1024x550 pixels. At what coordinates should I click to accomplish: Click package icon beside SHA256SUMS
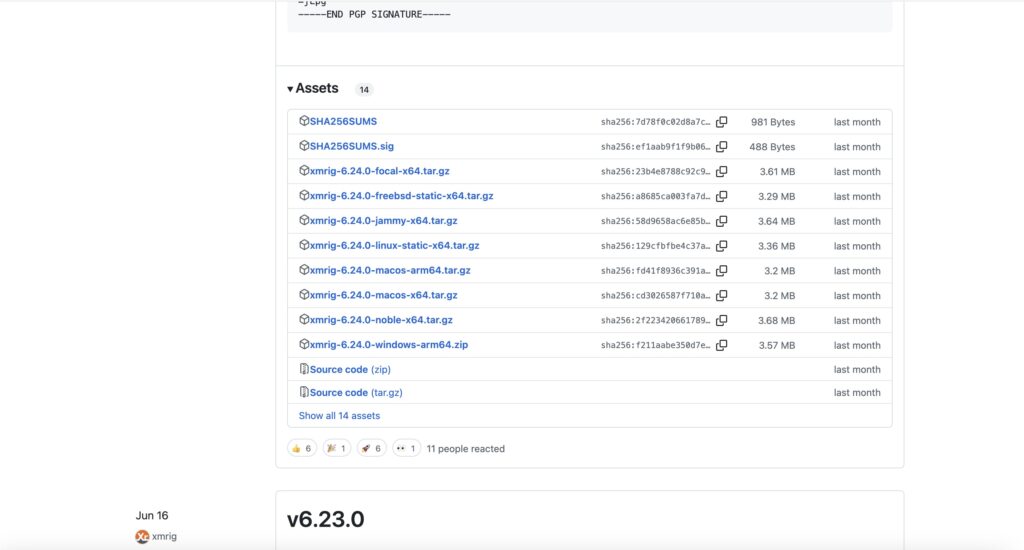(304, 121)
